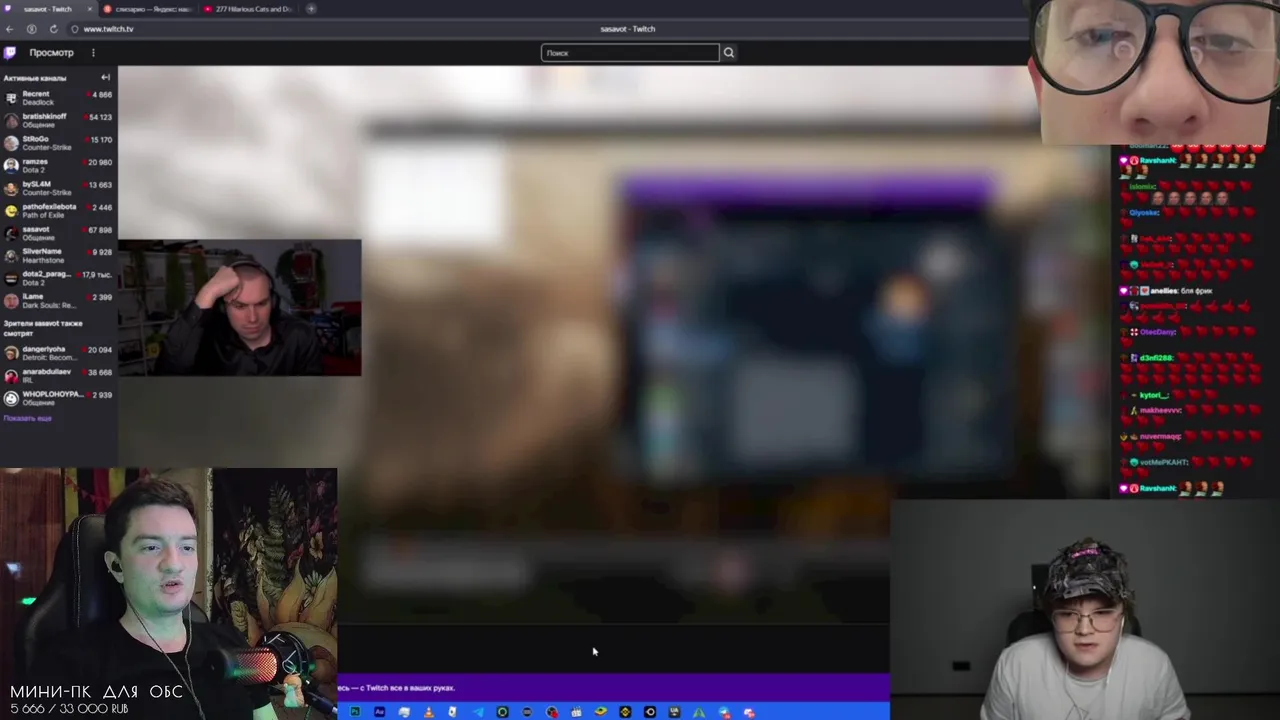
Task: Open the iLame Dark Souls channel
Action: pos(58,301)
